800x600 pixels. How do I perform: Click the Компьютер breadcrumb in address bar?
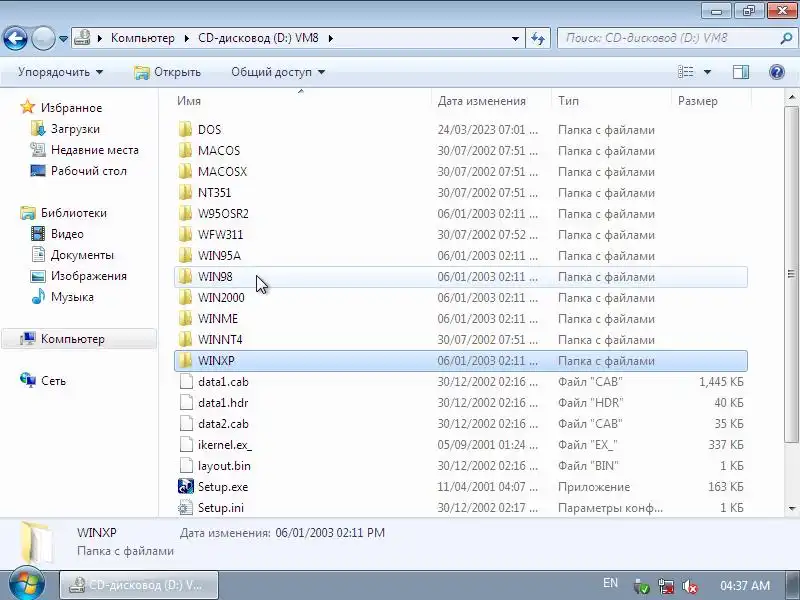(x=142, y=38)
